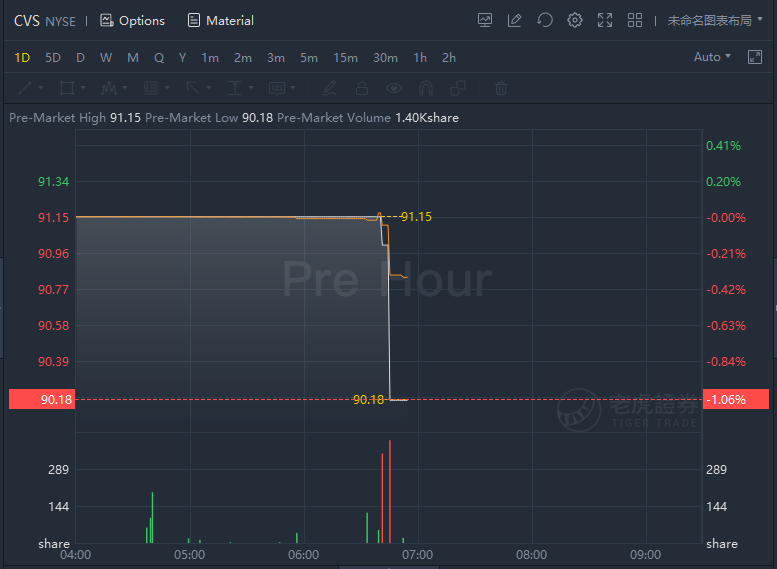Expand the shape tool options arrow
Image resolution: width=777 pixels, height=569 pixels.
pyautogui.click(x=83, y=88)
